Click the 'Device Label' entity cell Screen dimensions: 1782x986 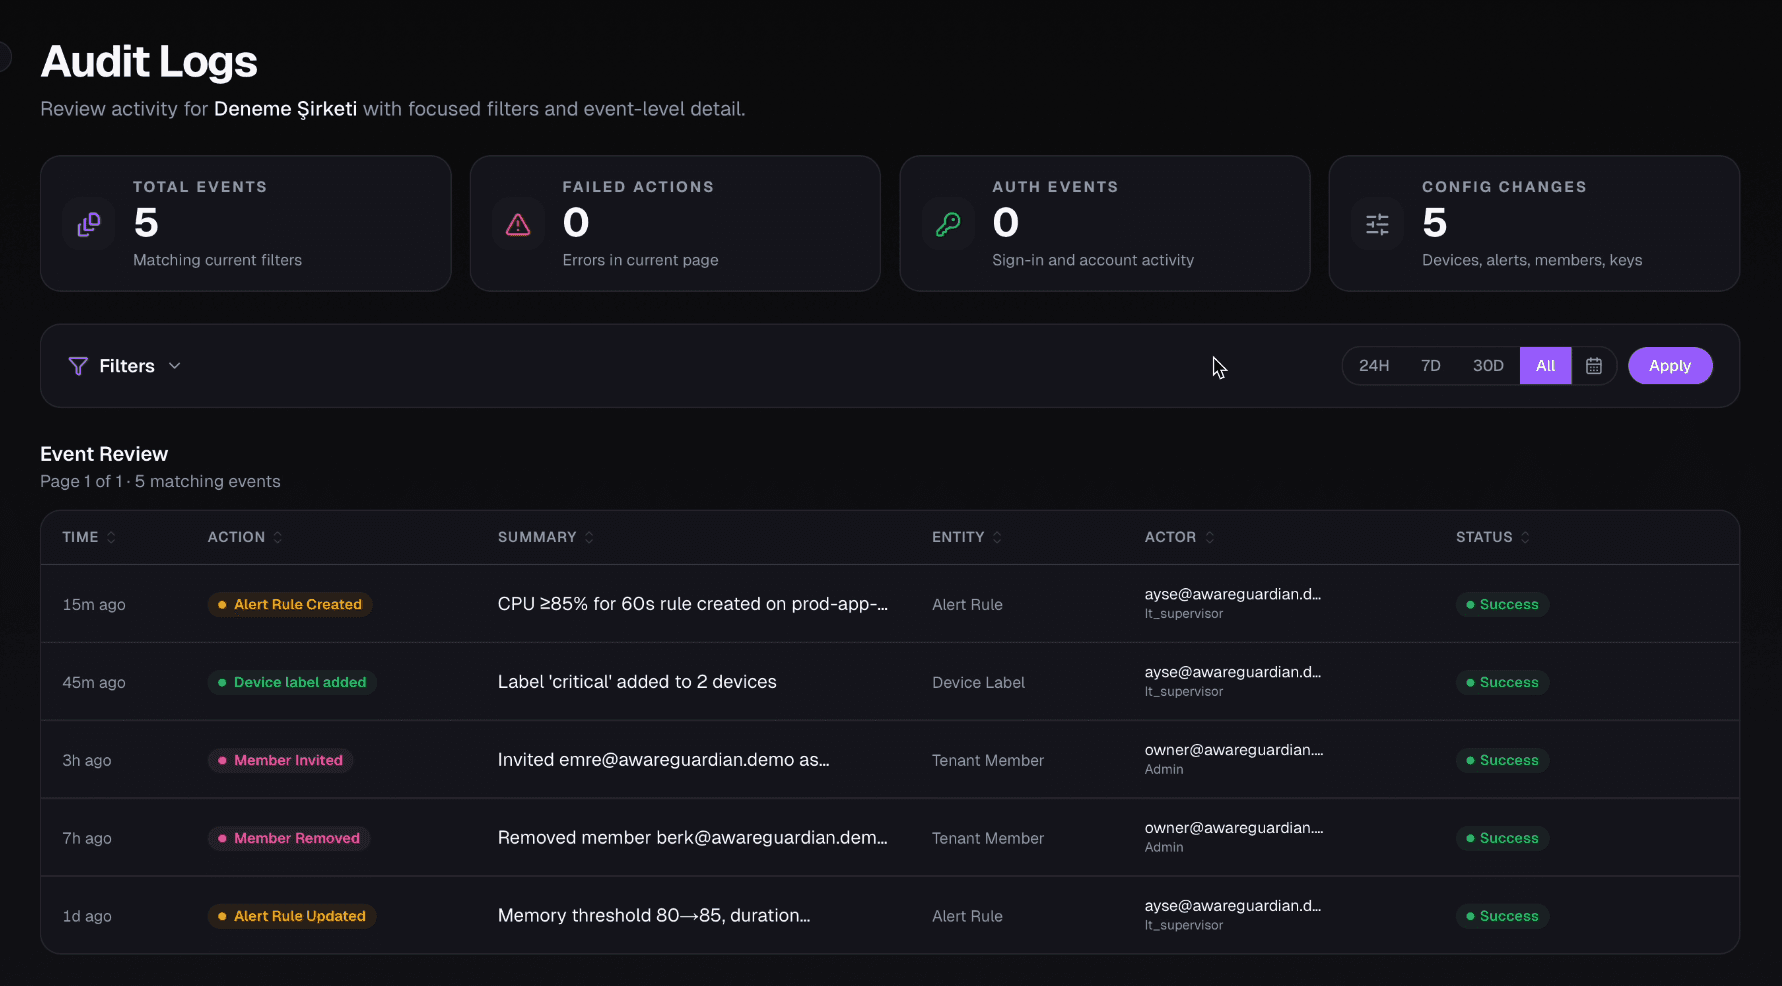tap(979, 682)
